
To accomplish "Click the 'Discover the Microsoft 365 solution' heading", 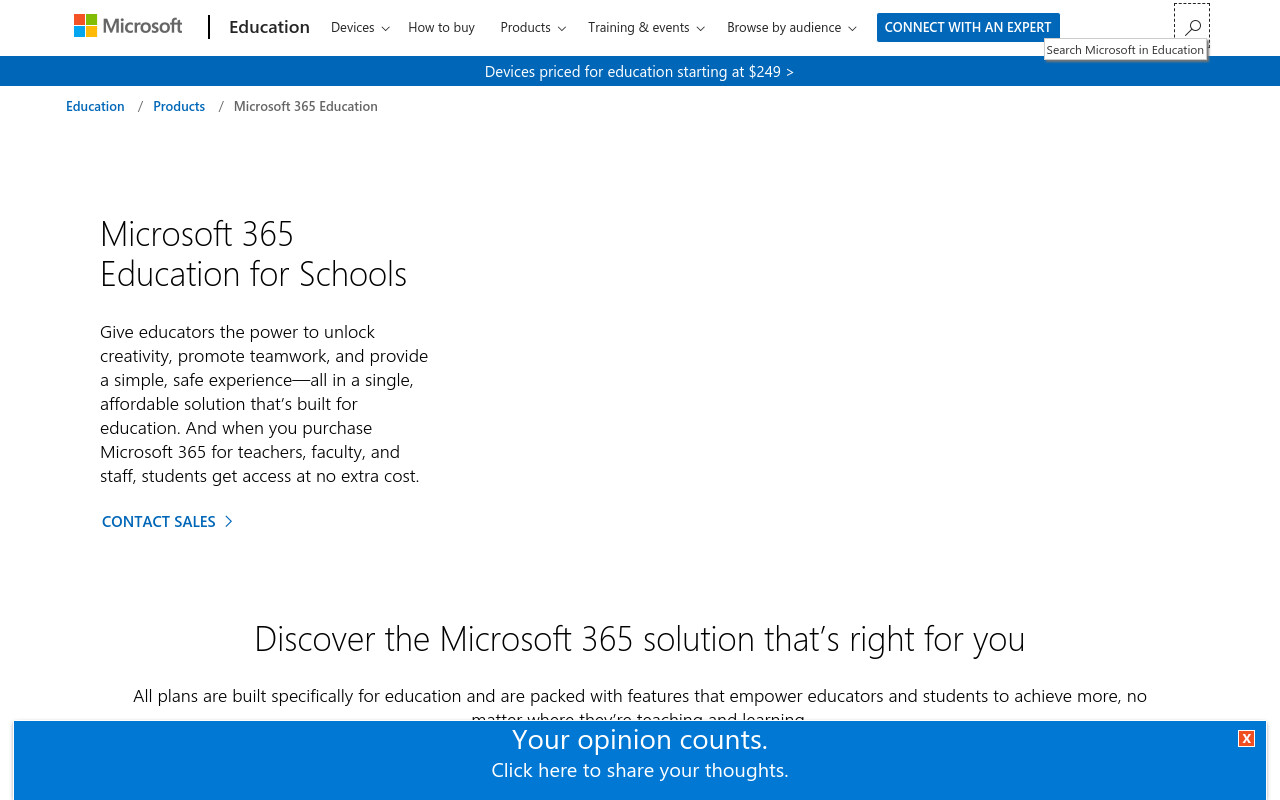I will (x=640, y=638).
